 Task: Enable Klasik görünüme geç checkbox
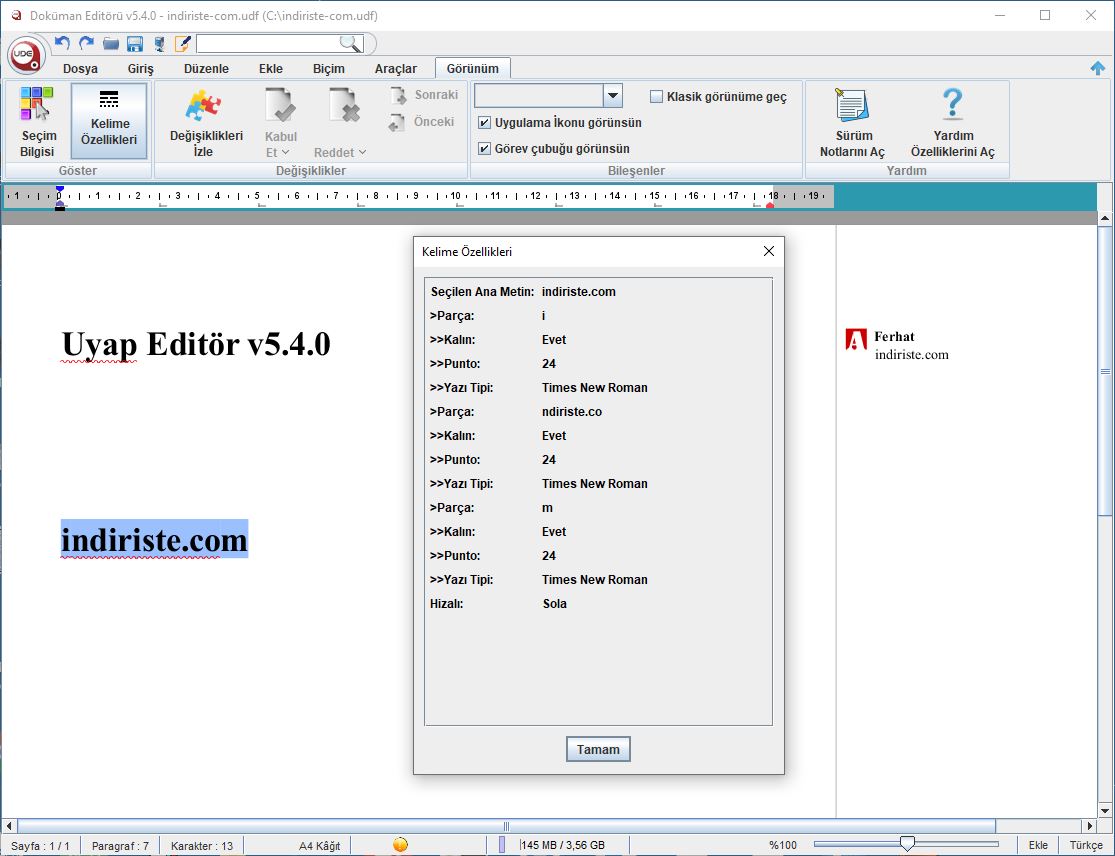tap(656, 97)
